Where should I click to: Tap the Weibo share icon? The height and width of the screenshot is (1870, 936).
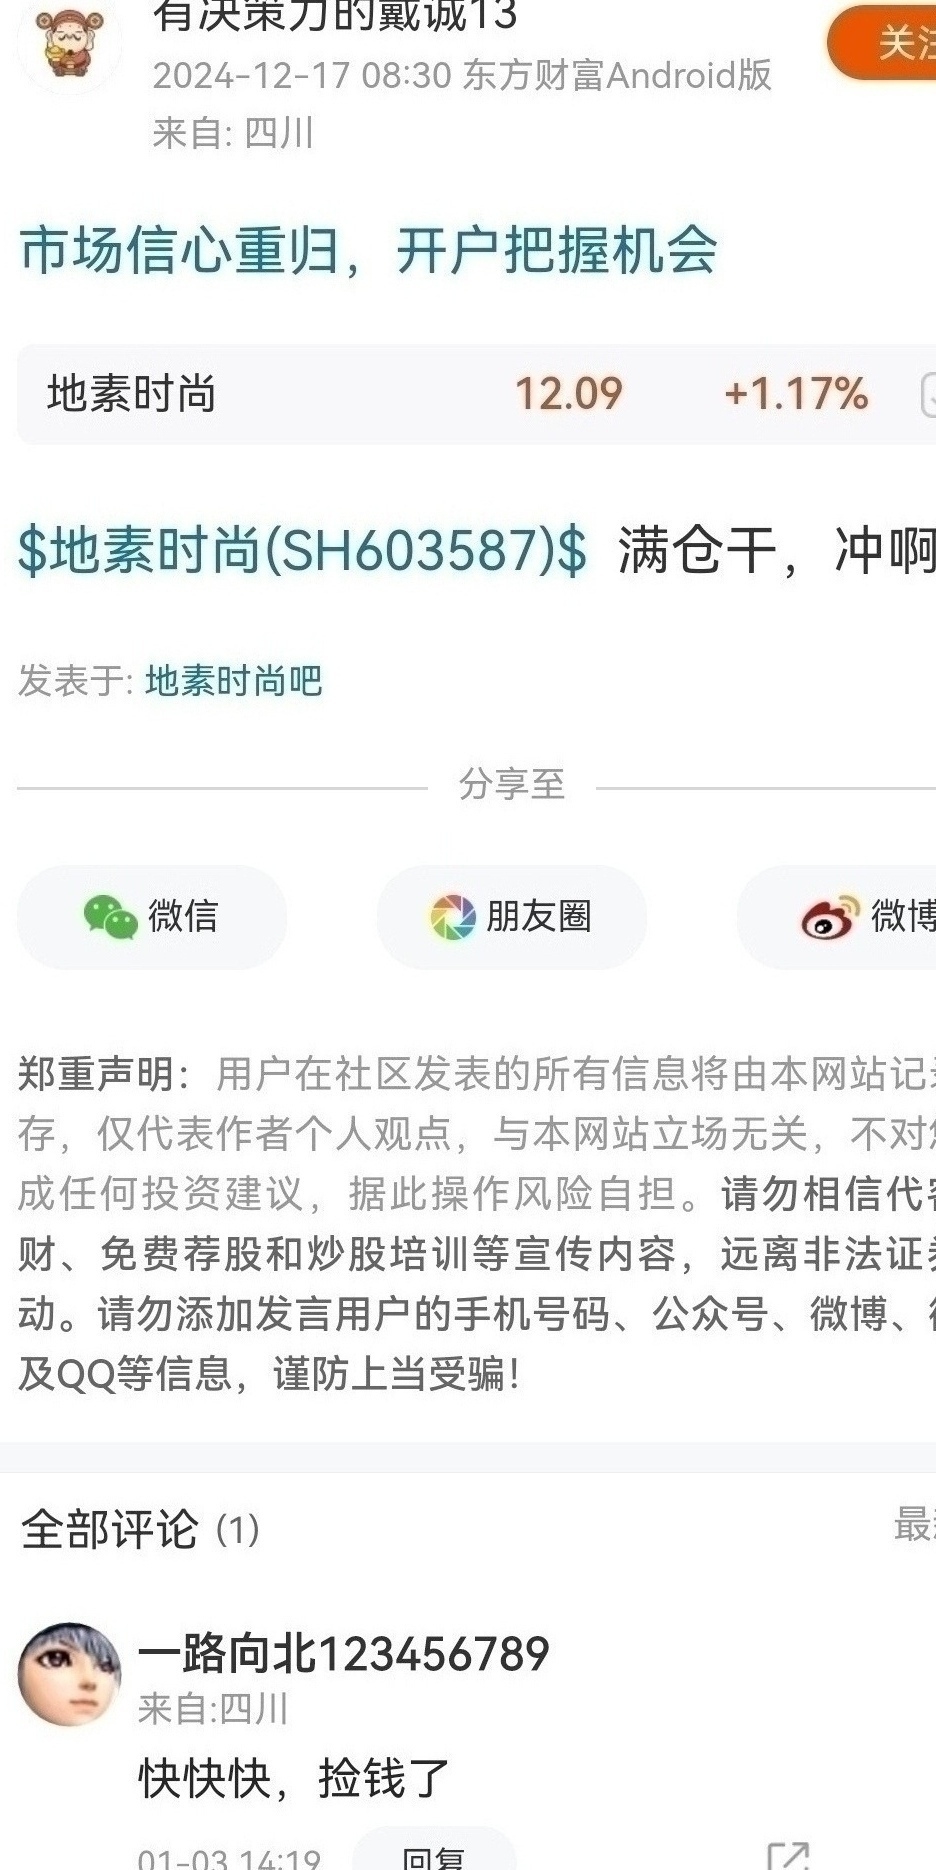tap(829, 916)
